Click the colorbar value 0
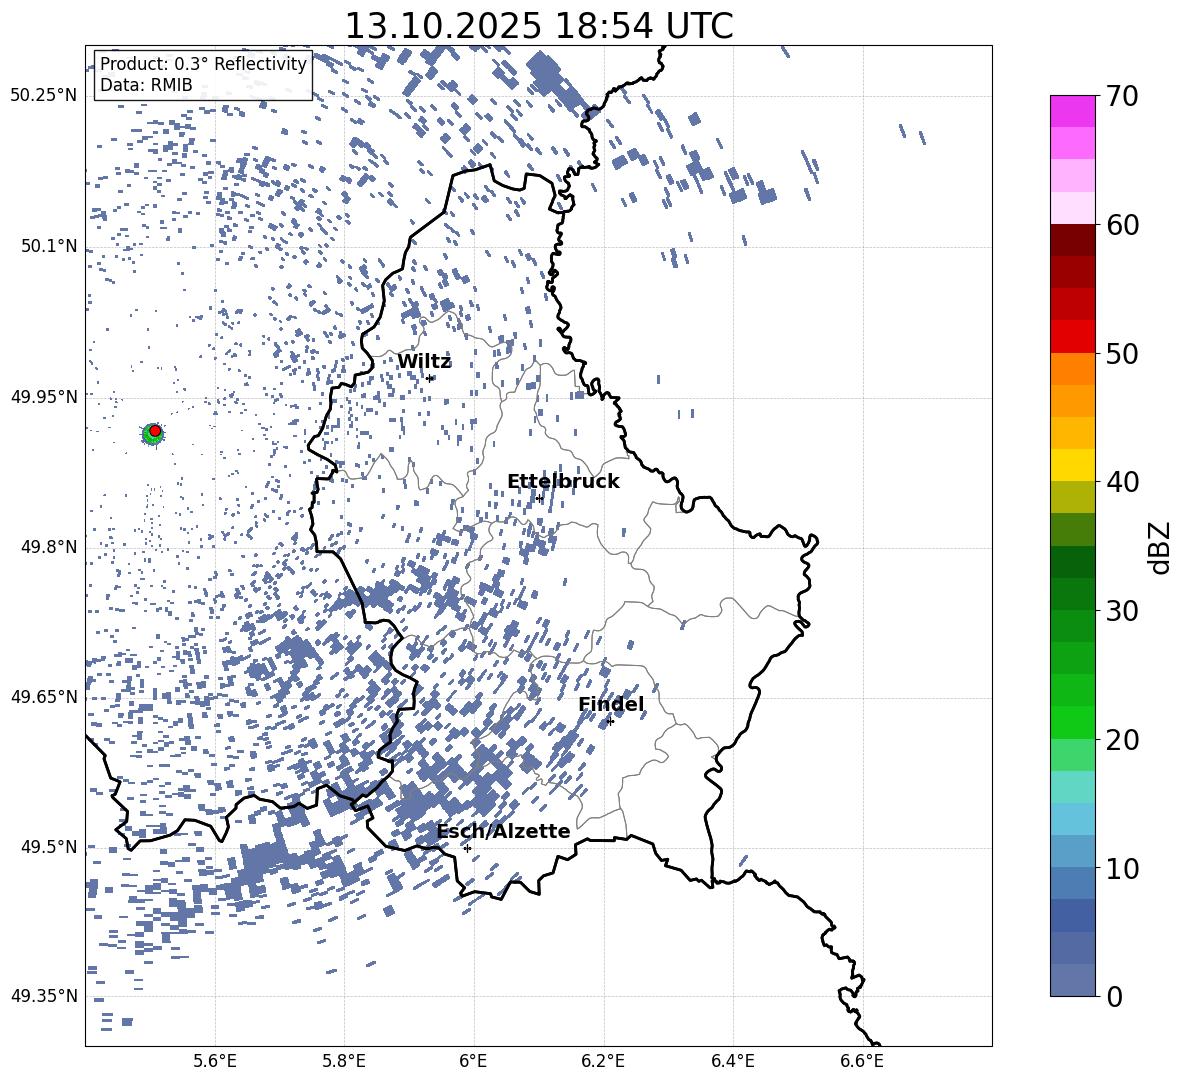This screenshot has width=1184, height=1081. [x=1114, y=996]
